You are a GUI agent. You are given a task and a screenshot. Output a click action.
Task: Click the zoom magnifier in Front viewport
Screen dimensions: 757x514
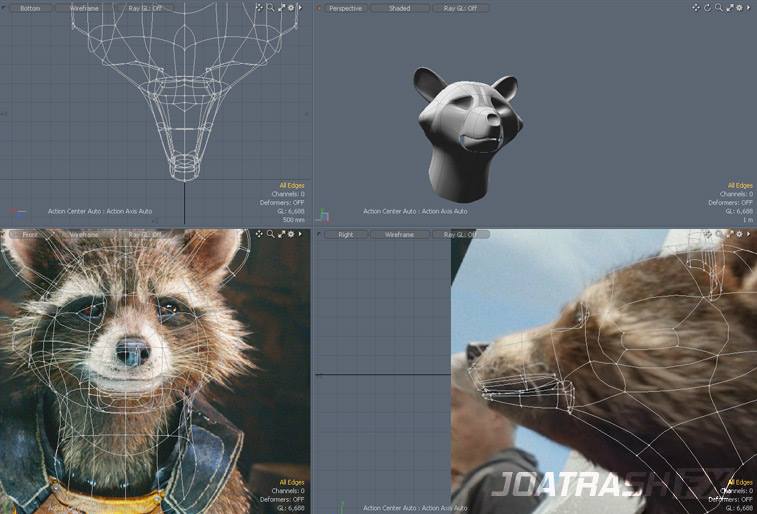tap(270, 234)
